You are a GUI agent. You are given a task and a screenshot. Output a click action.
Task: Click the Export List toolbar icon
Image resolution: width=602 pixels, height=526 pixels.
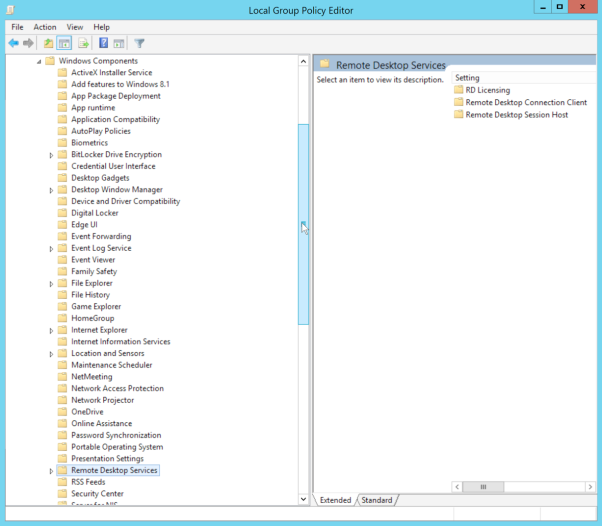pos(83,43)
